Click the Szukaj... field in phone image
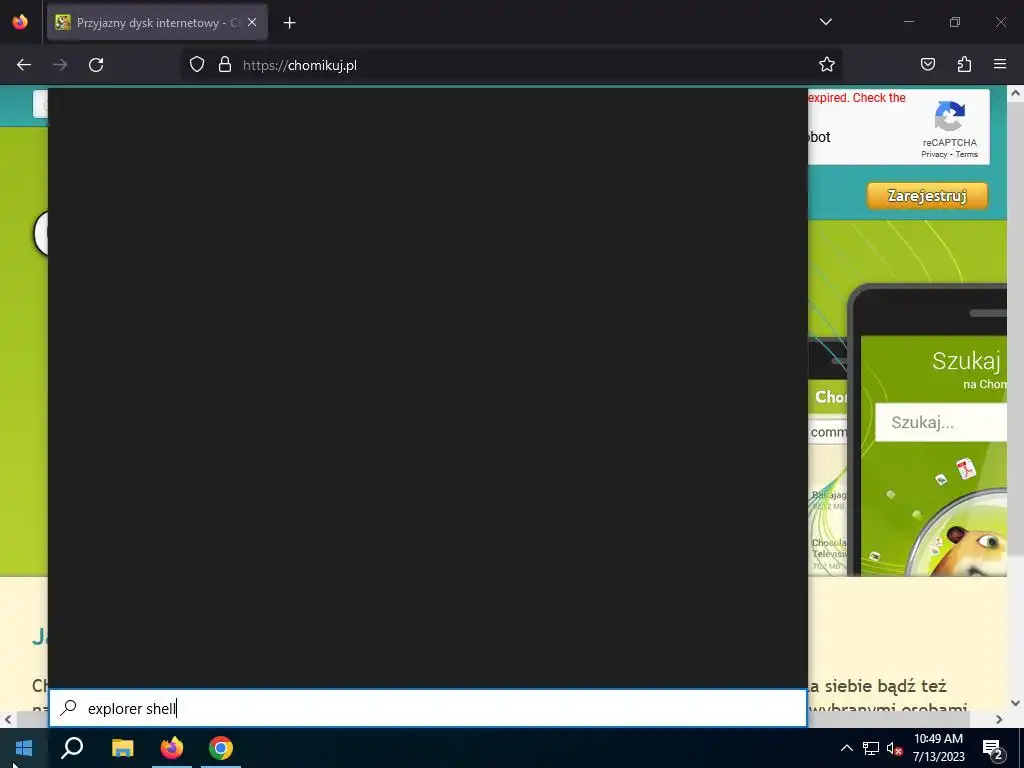 [940, 423]
